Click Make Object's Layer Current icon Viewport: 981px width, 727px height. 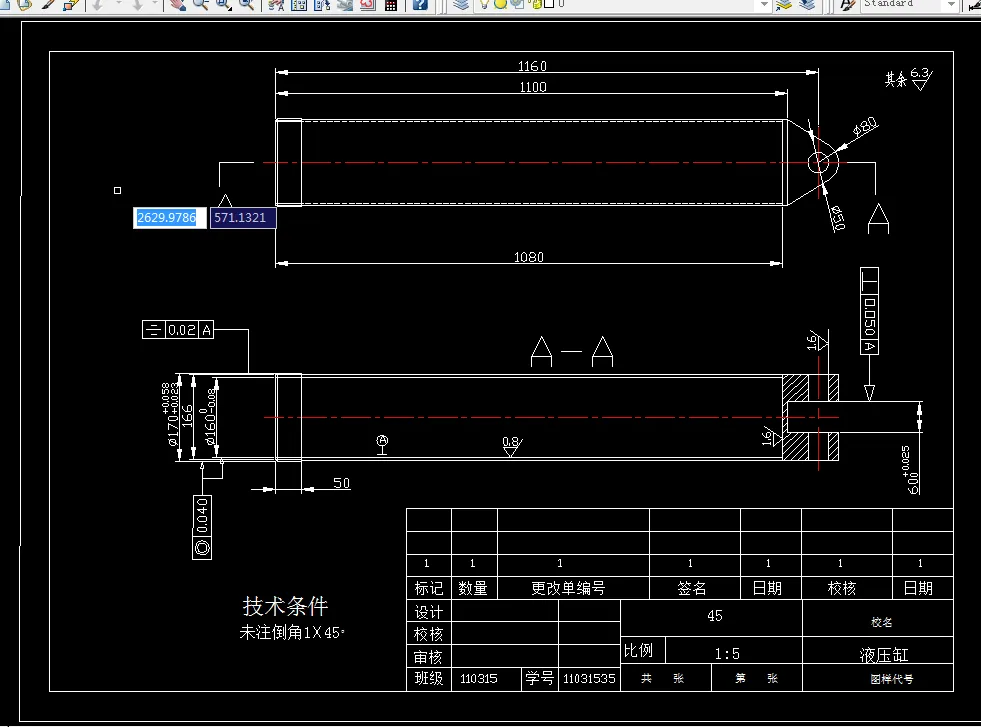[x=784, y=4]
